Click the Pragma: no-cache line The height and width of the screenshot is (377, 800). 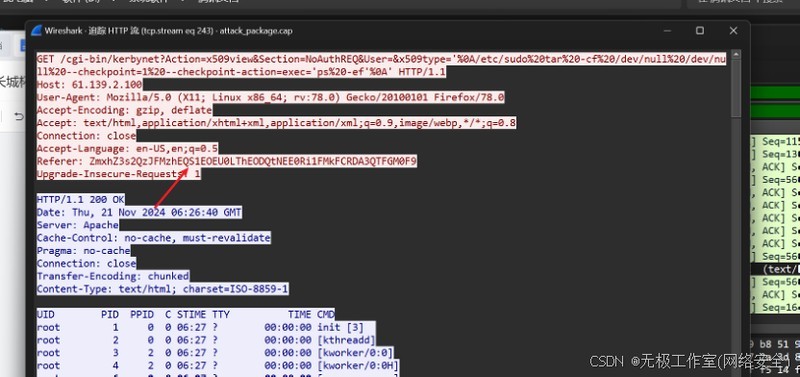pos(84,250)
